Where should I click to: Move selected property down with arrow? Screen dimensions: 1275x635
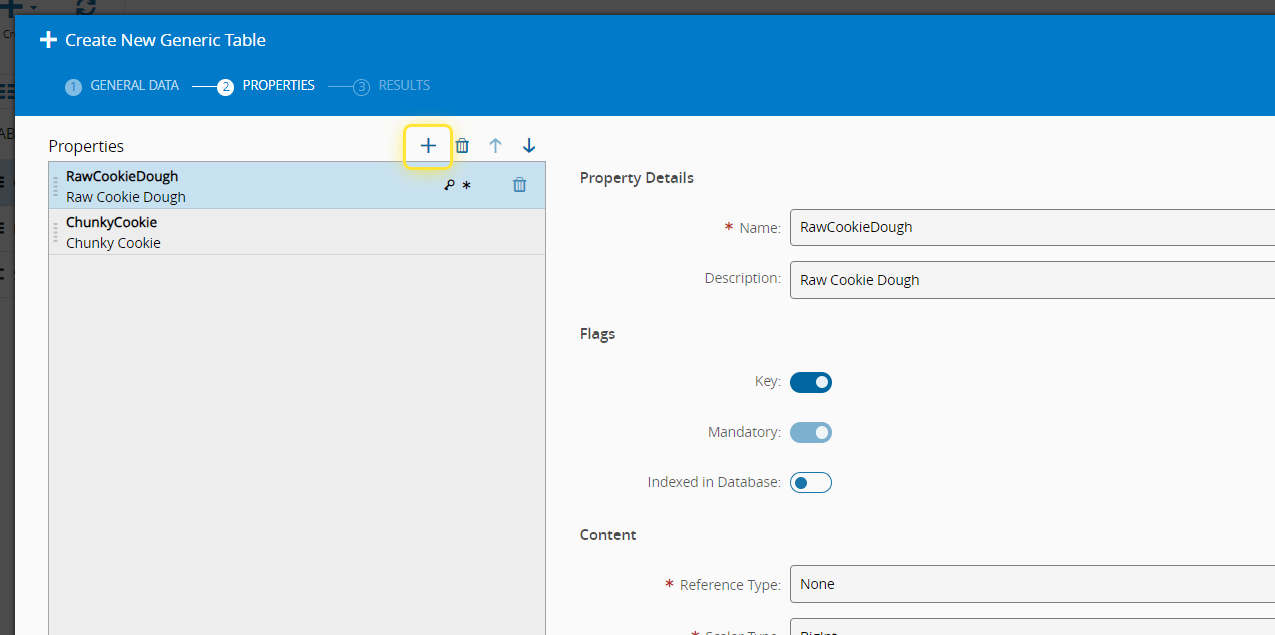(x=529, y=146)
